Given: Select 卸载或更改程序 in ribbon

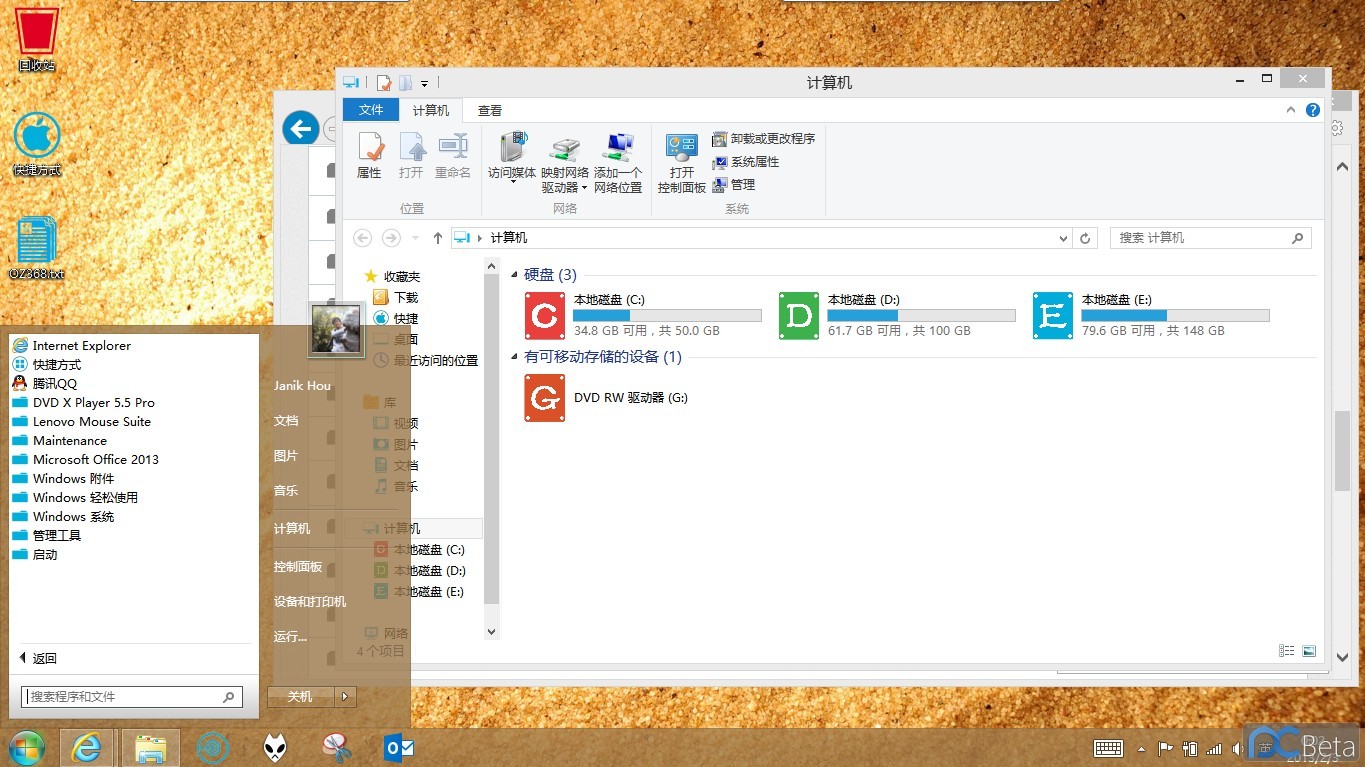Looking at the screenshot, I should click(x=764, y=139).
